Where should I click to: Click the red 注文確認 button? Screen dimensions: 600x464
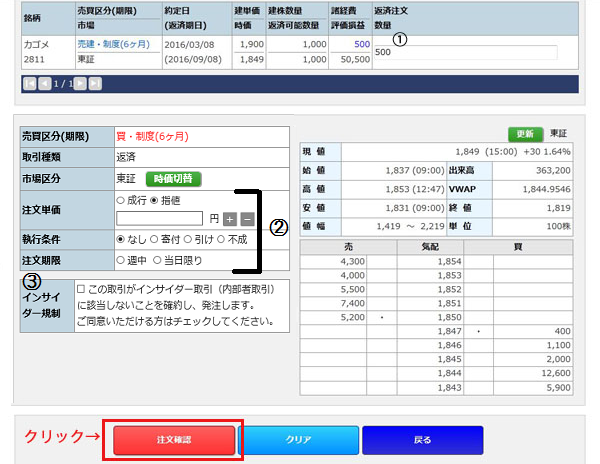click(x=174, y=440)
